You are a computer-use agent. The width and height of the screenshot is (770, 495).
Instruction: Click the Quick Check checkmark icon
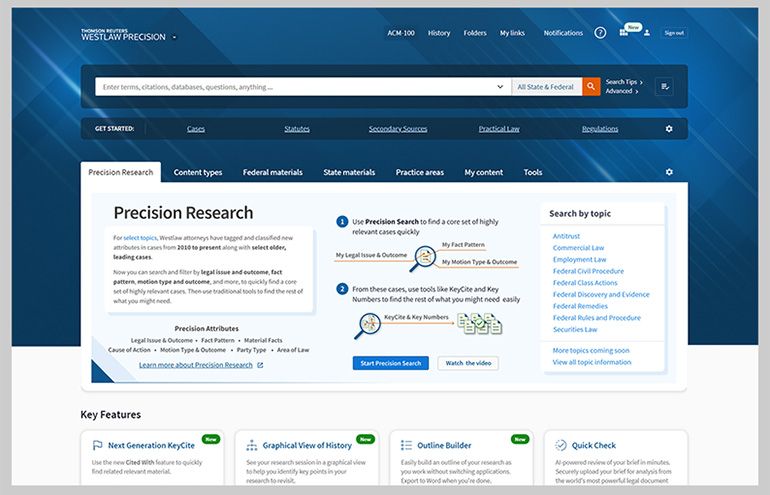(561, 446)
